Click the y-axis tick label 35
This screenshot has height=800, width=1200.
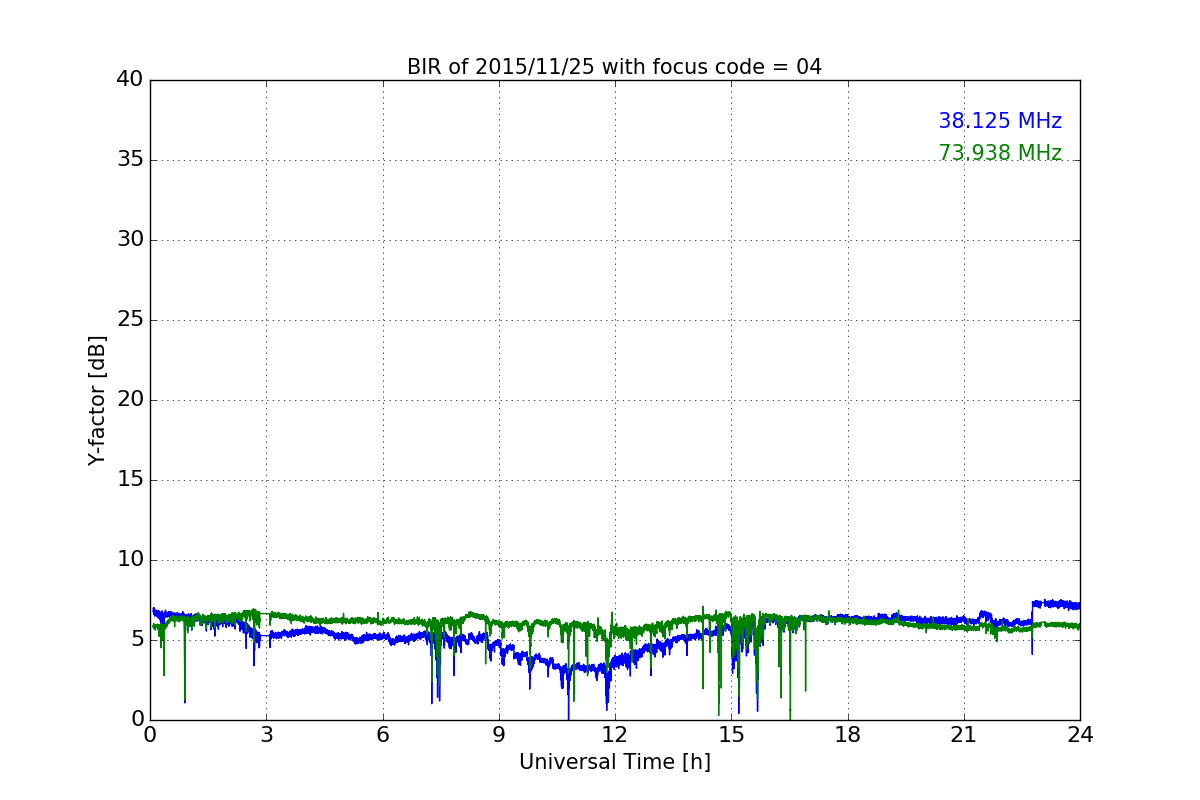click(130, 160)
